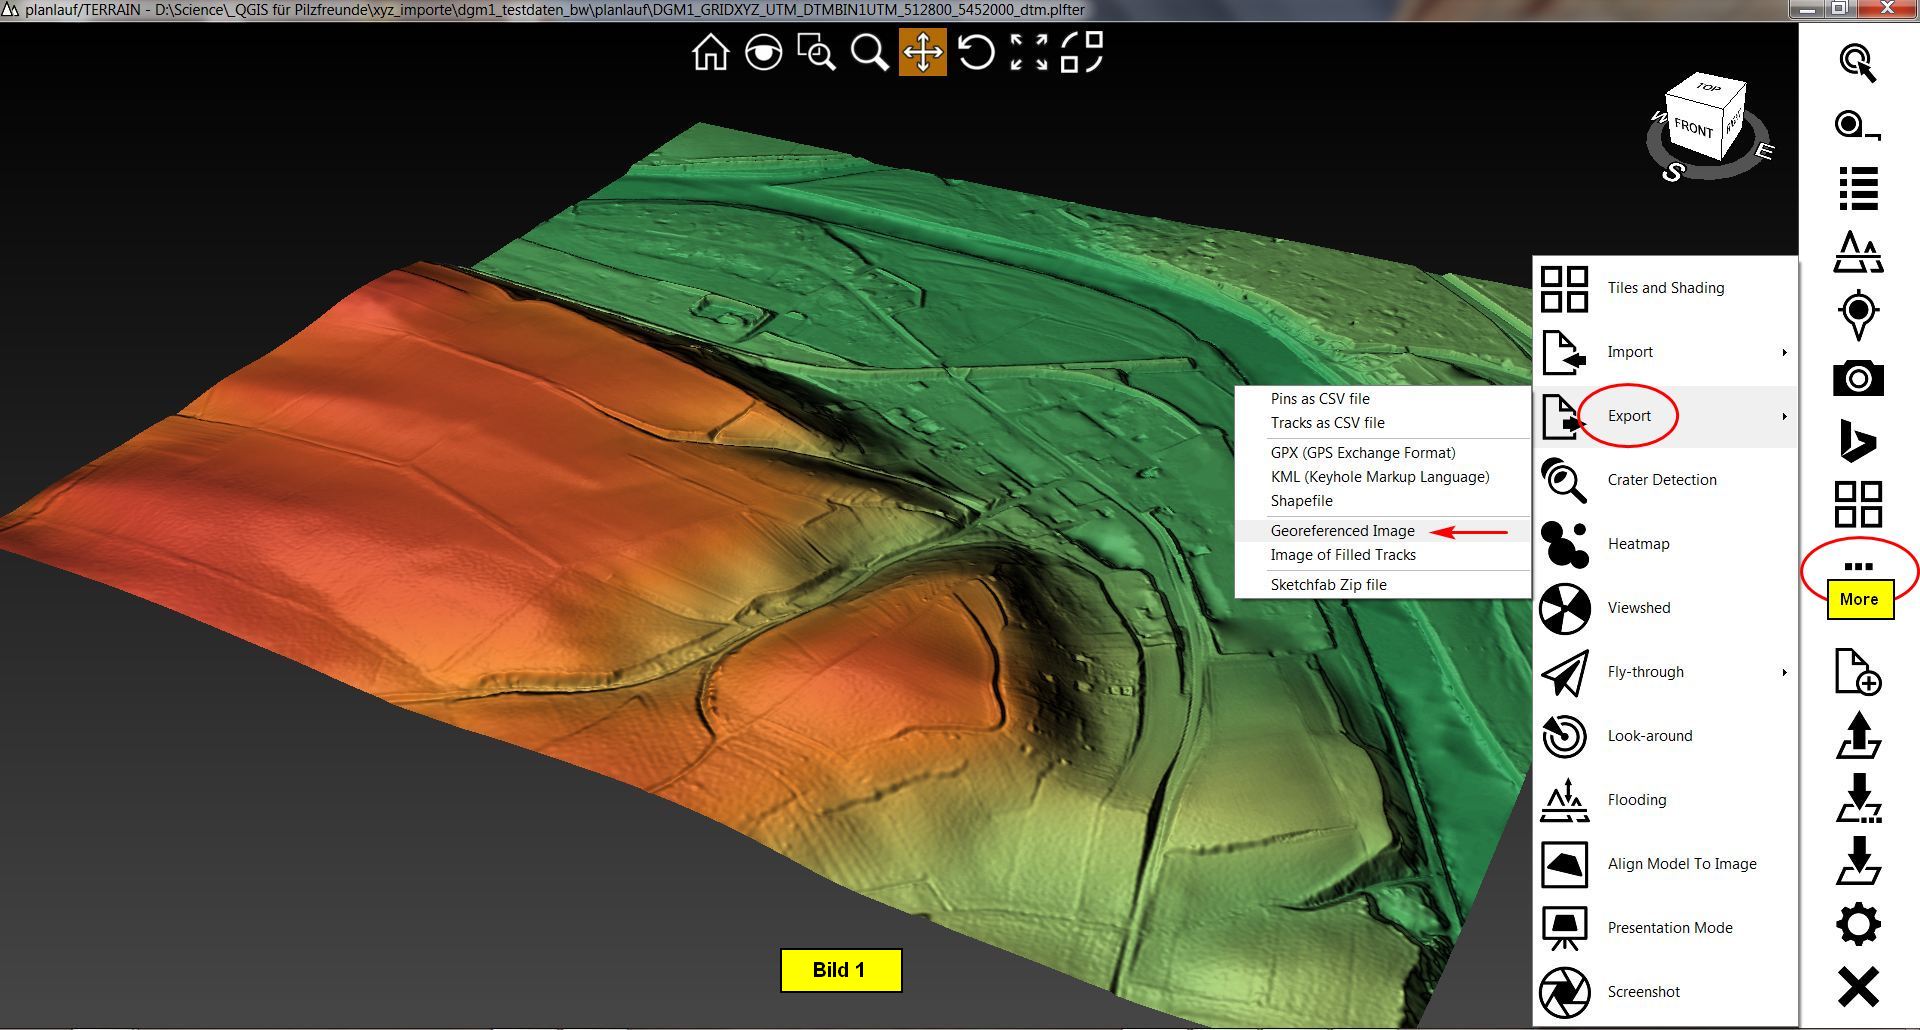Viewport: 1920px width, 1030px height.
Task: Open settings gear icon
Action: (x=1858, y=924)
